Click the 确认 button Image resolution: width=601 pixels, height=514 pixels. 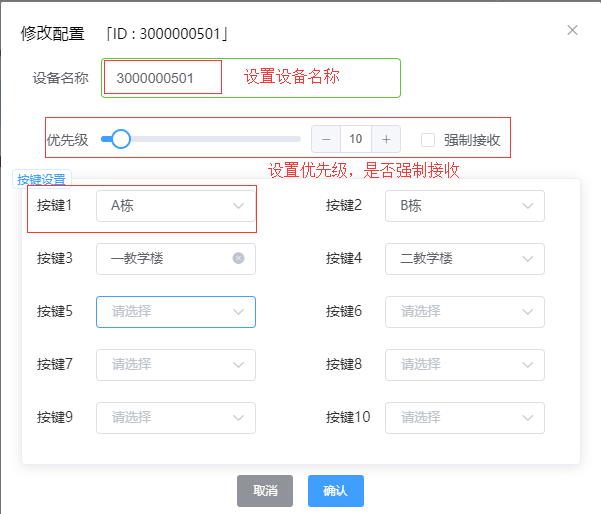[335, 491]
